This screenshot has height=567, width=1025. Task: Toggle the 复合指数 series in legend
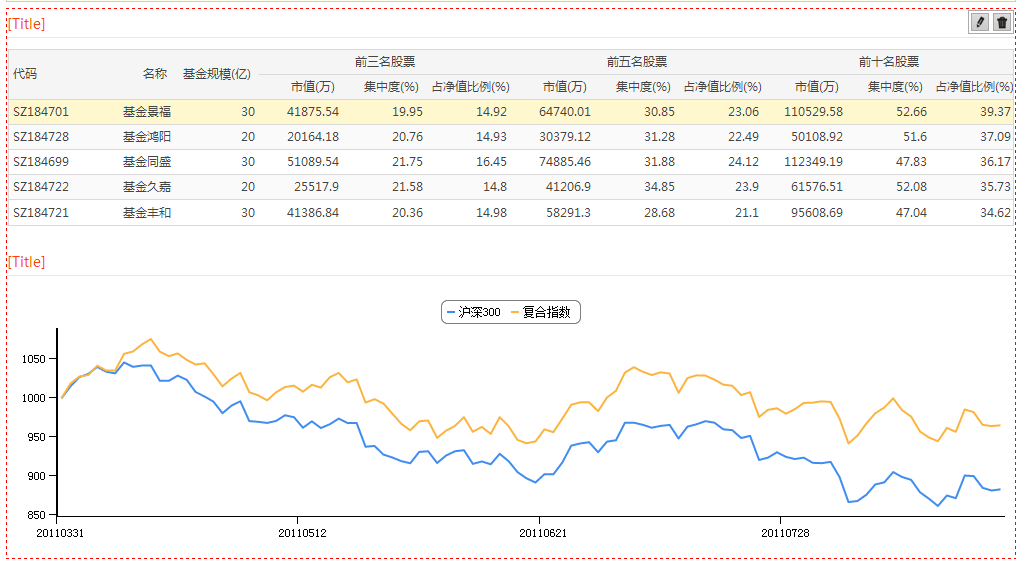[540, 313]
